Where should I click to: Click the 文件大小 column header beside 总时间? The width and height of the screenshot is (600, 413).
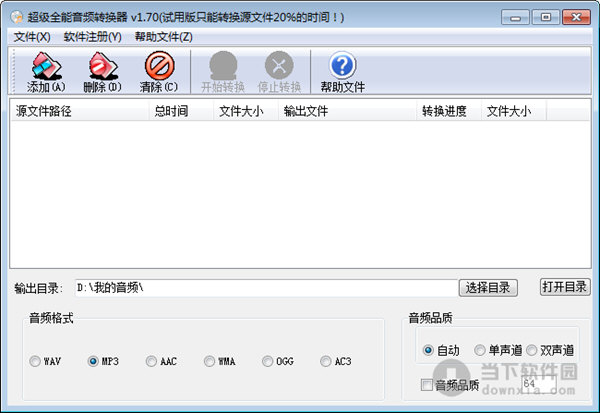click(246, 111)
